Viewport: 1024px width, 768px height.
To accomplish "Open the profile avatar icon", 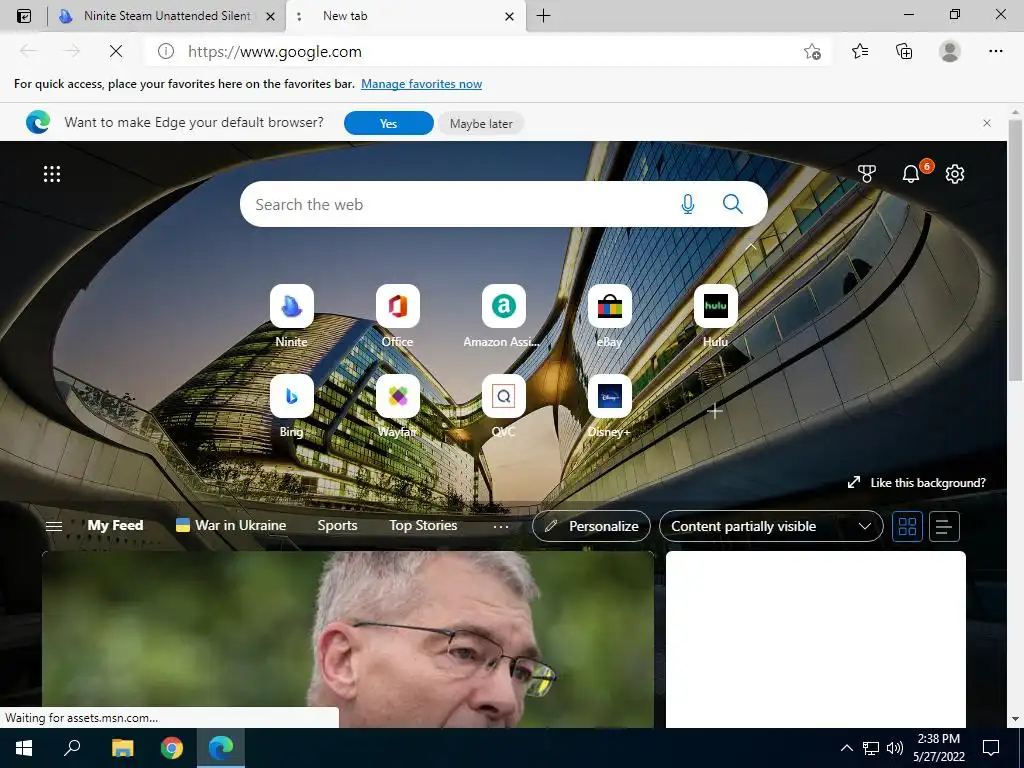I will (x=950, y=51).
